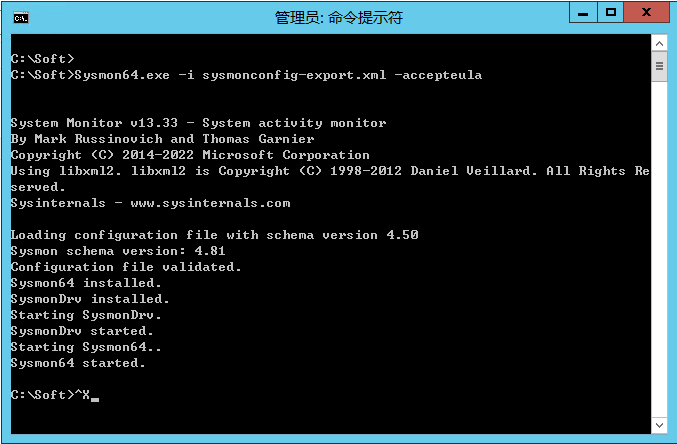The height and width of the screenshot is (444, 677).
Task: Close the command prompt window
Action: [x=647, y=14]
